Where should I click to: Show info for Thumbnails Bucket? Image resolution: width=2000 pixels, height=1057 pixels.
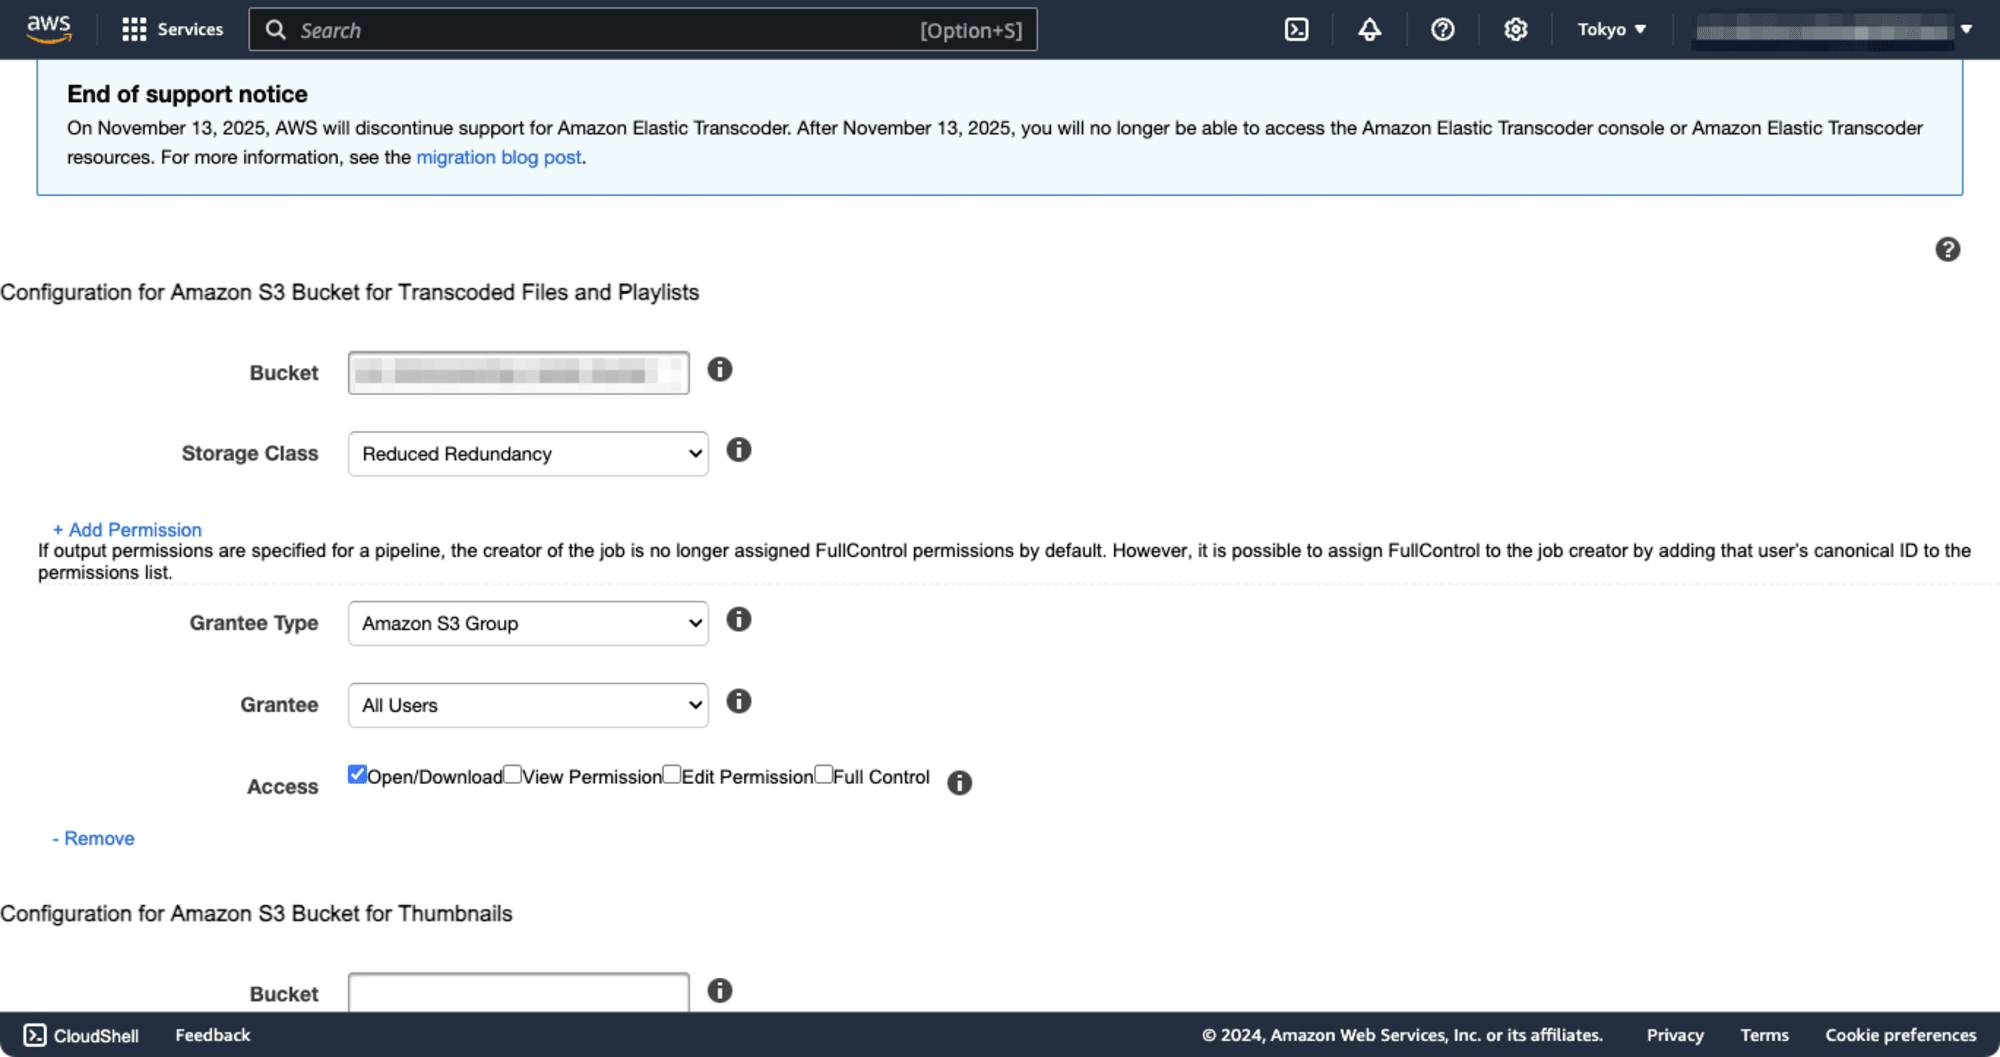[x=719, y=990]
